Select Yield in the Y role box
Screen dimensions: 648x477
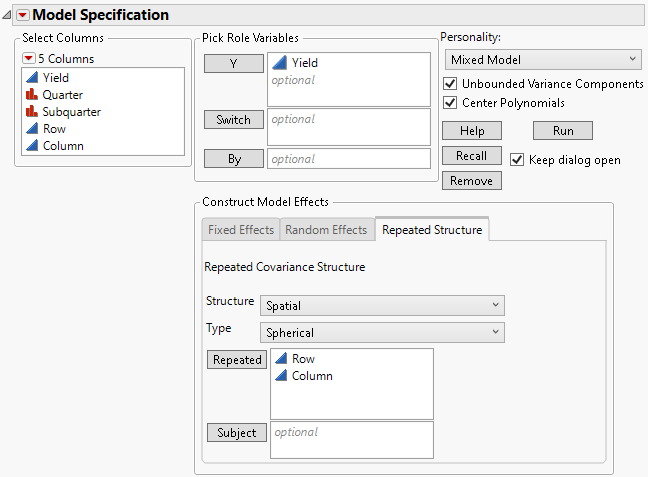(x=304, y=63)
